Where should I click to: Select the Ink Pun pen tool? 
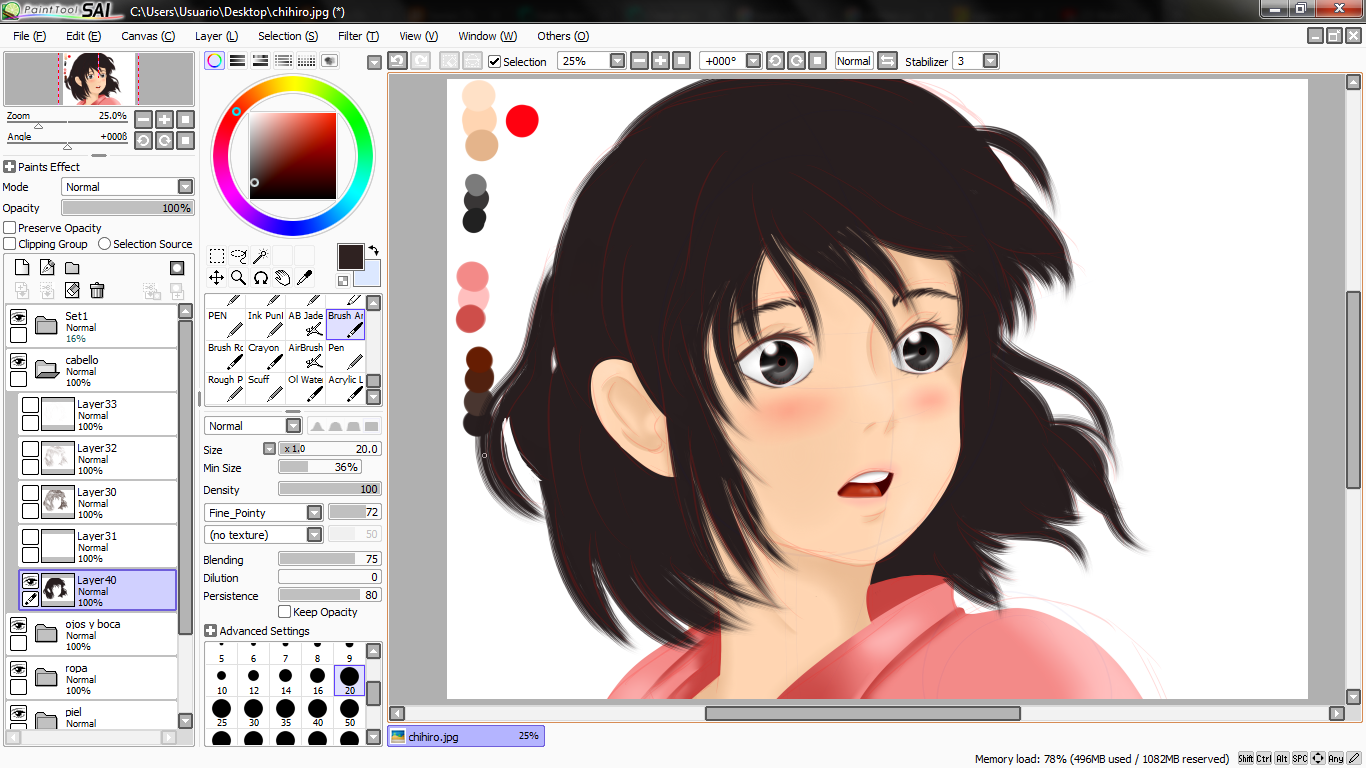click(x=265, y=322)
